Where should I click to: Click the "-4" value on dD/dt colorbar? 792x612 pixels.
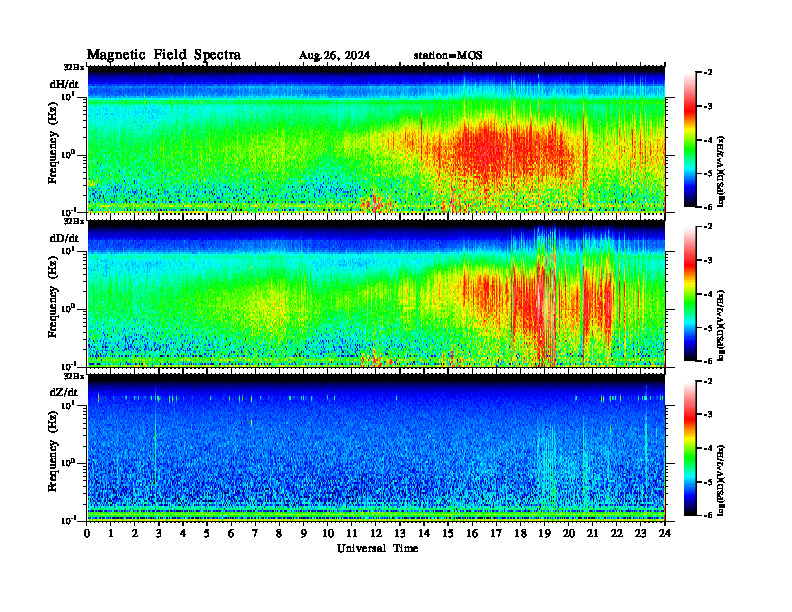[709, 294]
